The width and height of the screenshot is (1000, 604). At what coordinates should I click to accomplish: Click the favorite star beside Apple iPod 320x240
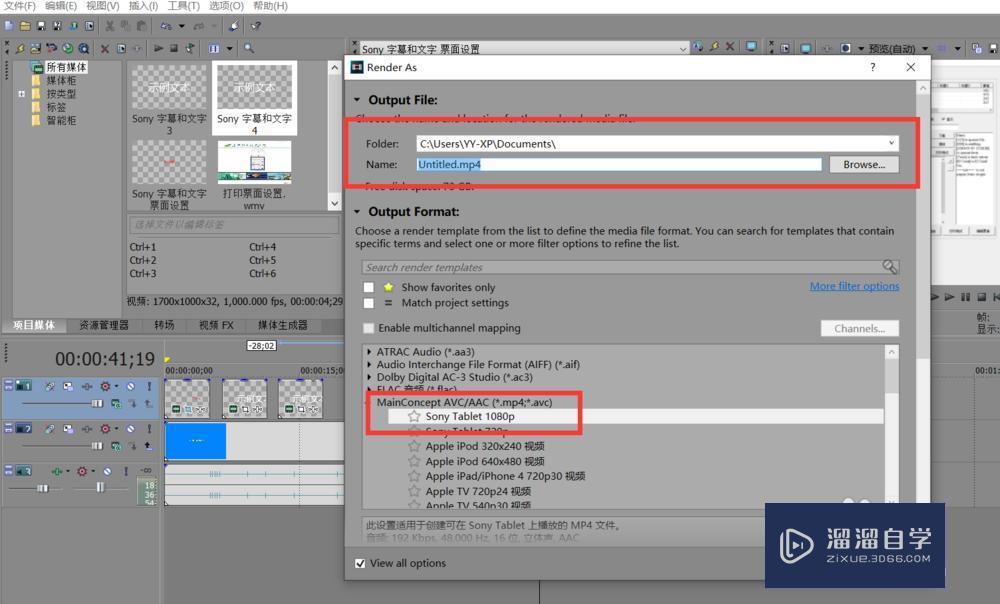point(414,446)
